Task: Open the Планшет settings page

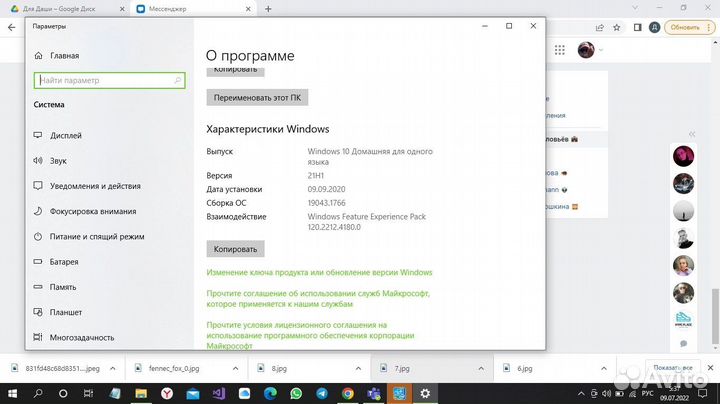Action: click(58, 312)
